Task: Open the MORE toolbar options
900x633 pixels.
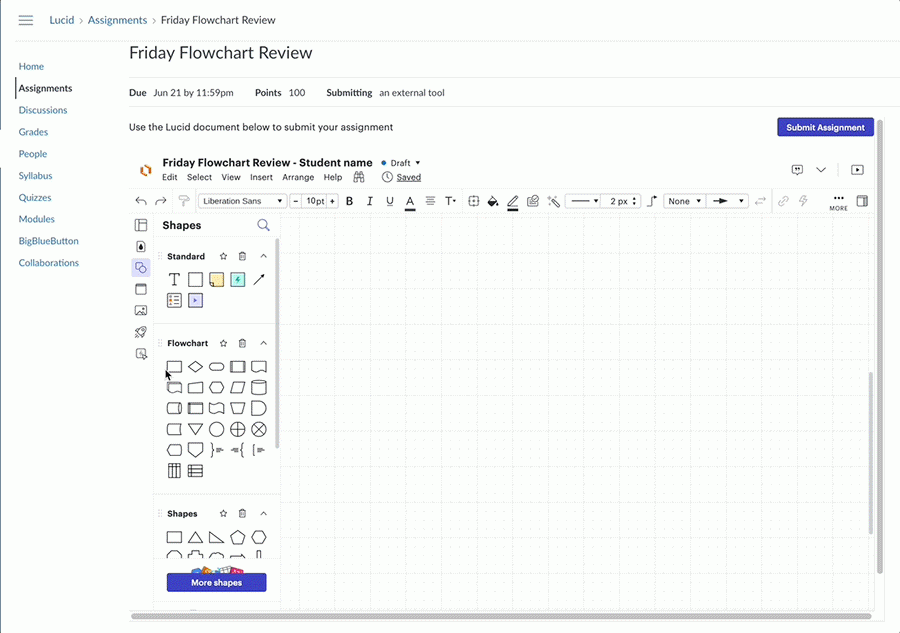Action: tap(838, 202)
